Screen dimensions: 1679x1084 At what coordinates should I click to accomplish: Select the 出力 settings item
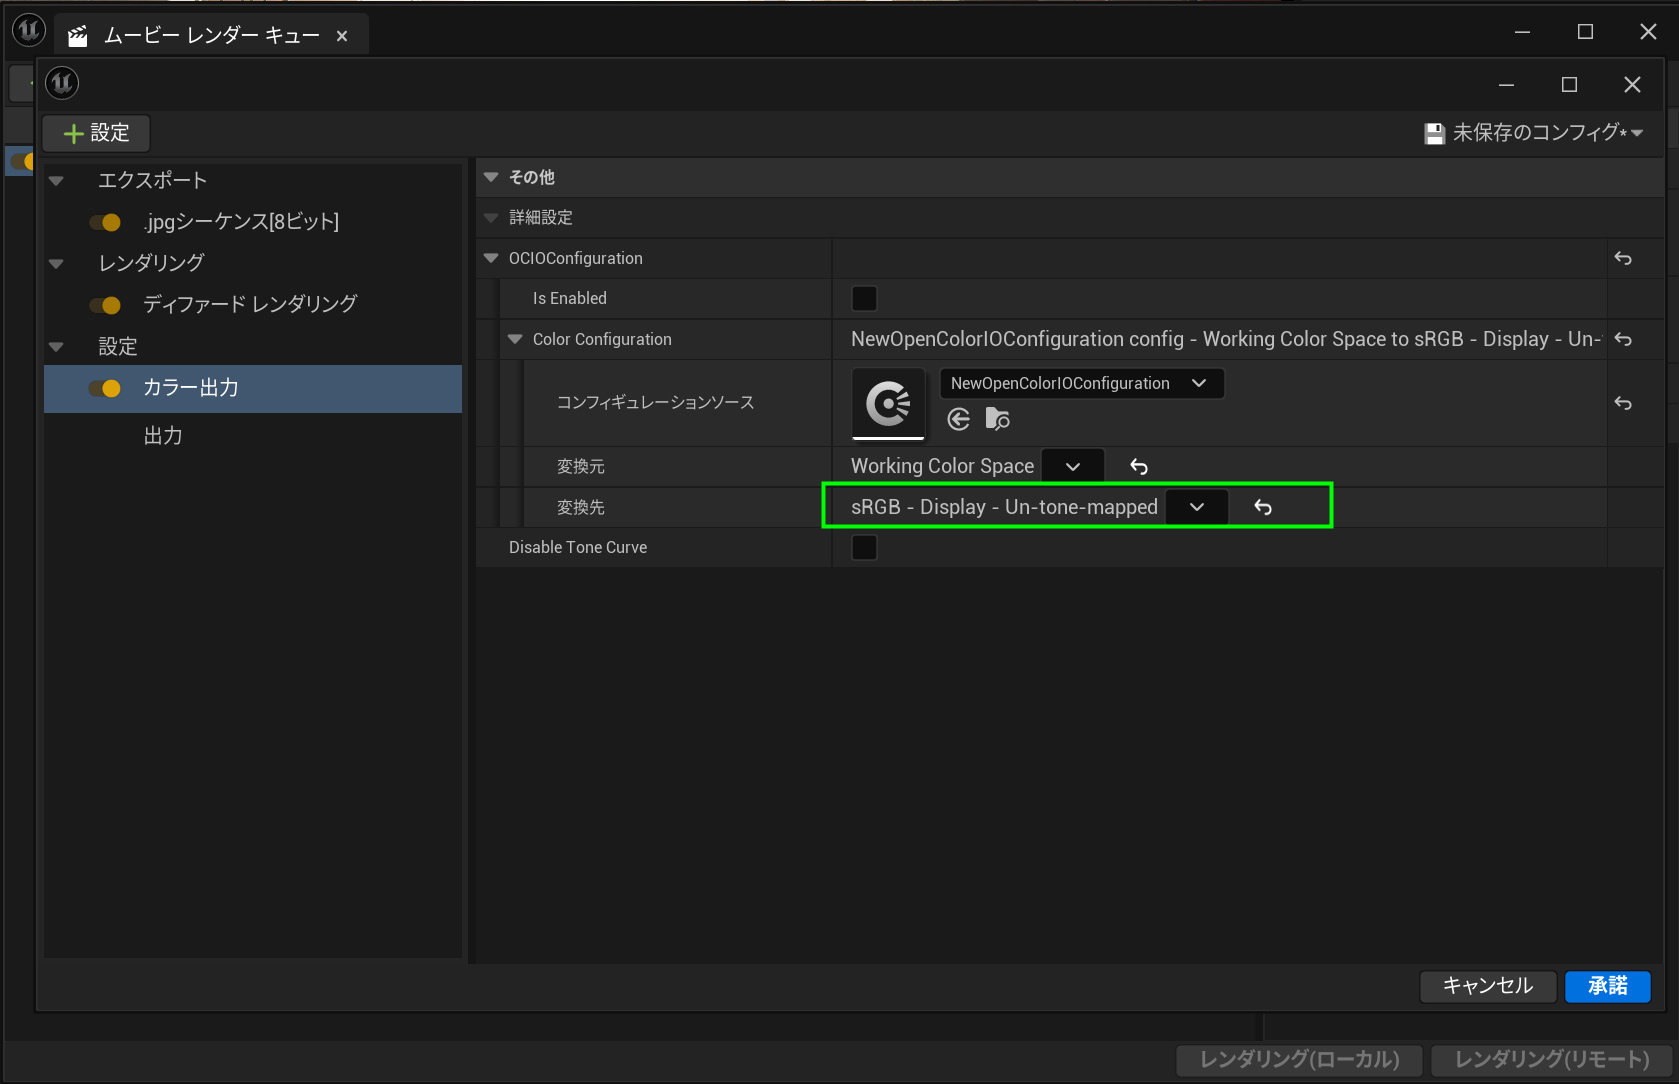point(163,436)
